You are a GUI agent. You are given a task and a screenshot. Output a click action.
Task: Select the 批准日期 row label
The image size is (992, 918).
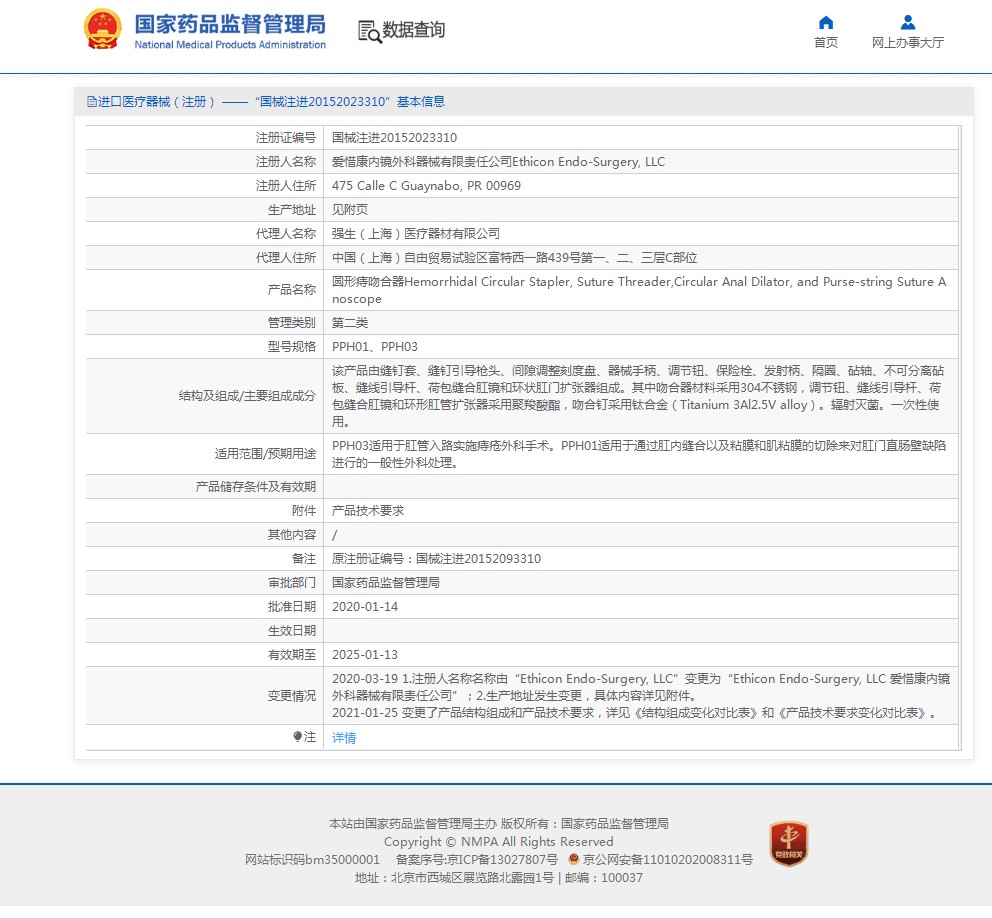point(292,607)
